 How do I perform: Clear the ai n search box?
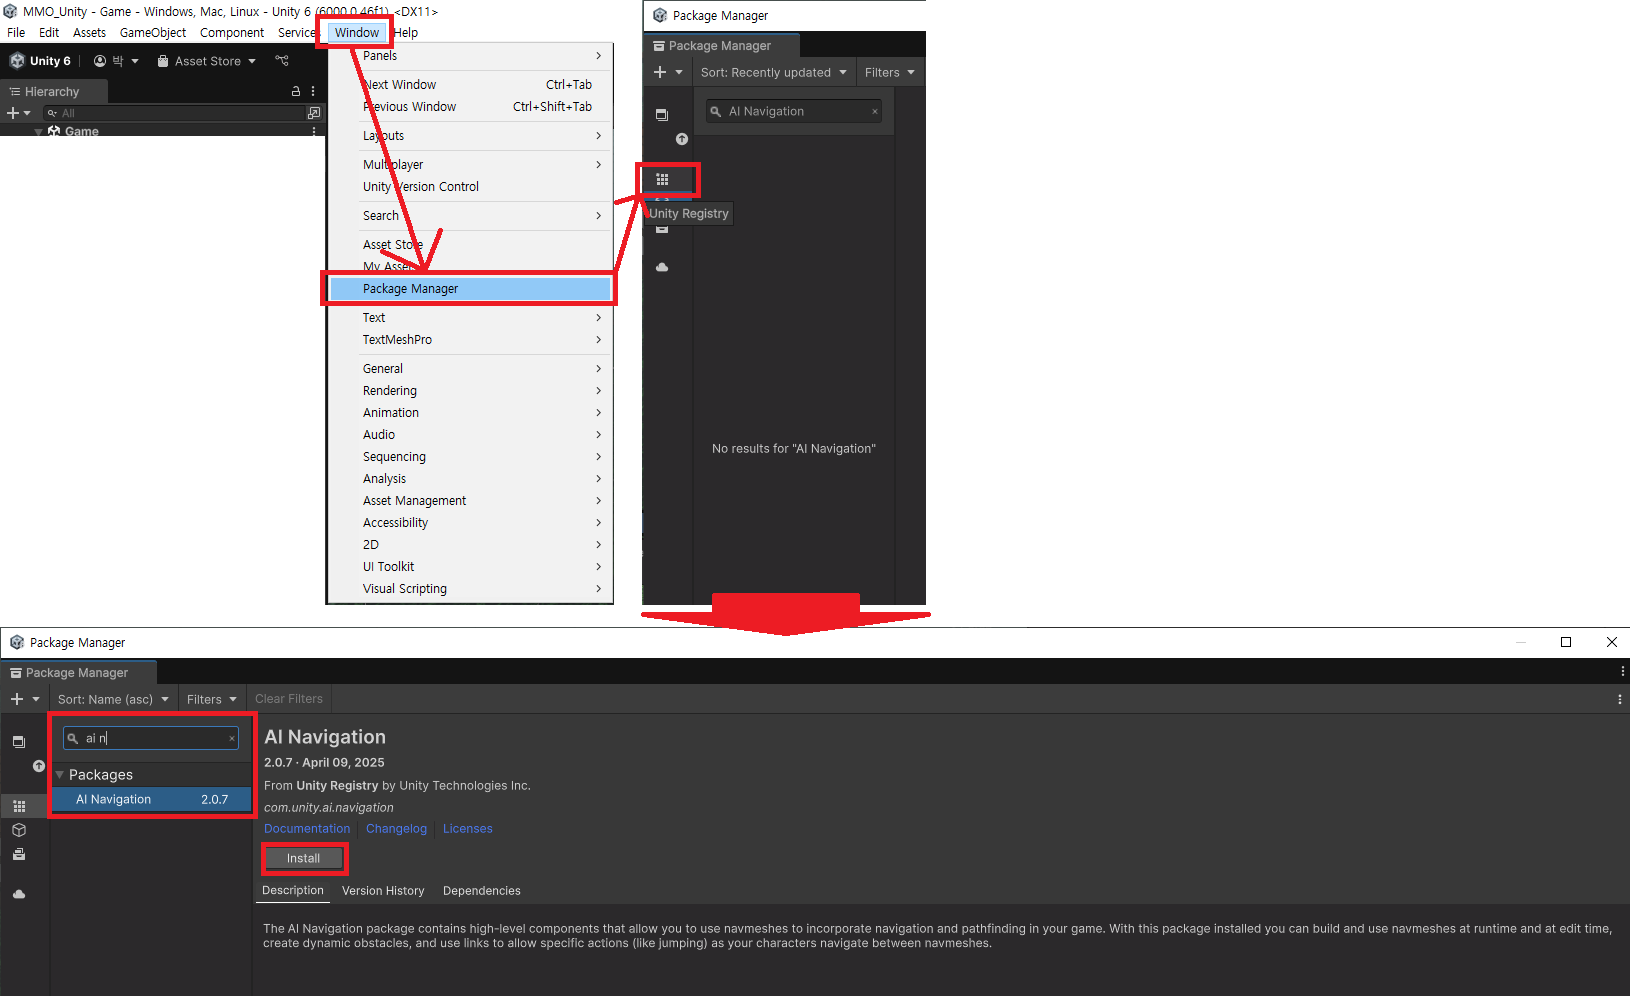[x=232, y=739]
